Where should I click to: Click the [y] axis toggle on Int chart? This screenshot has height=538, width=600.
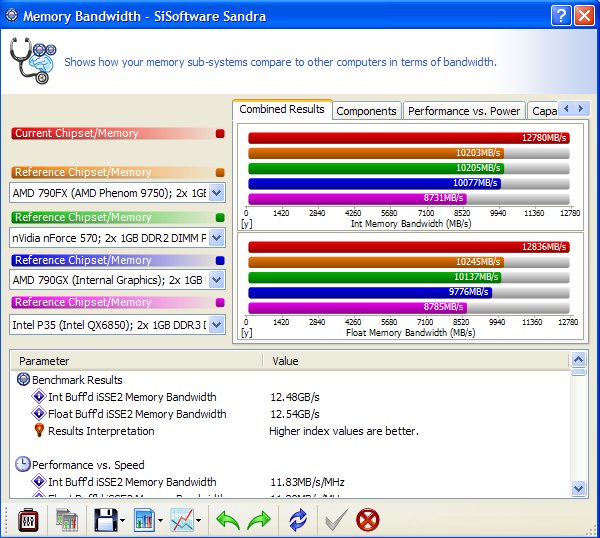coord(246,224)
